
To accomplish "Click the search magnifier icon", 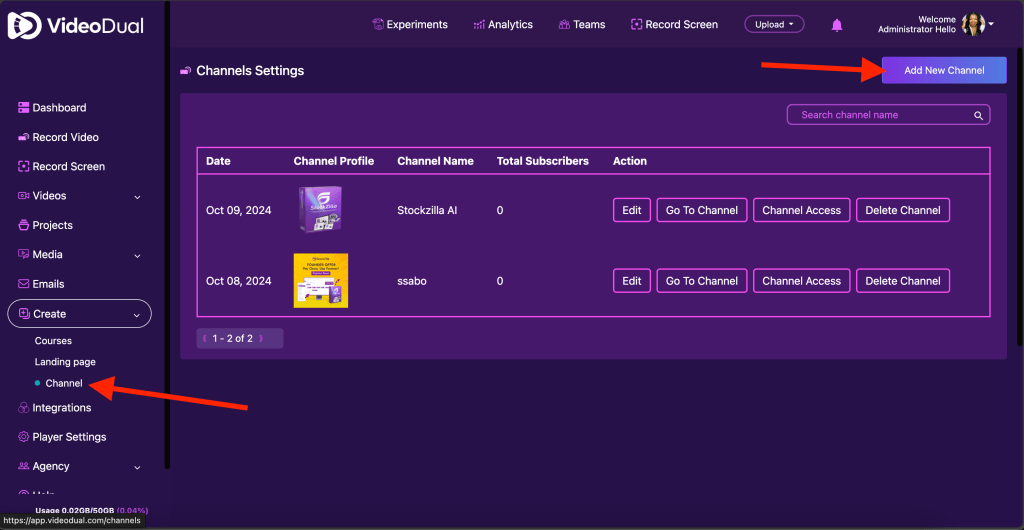I will (x=979, y=115).
